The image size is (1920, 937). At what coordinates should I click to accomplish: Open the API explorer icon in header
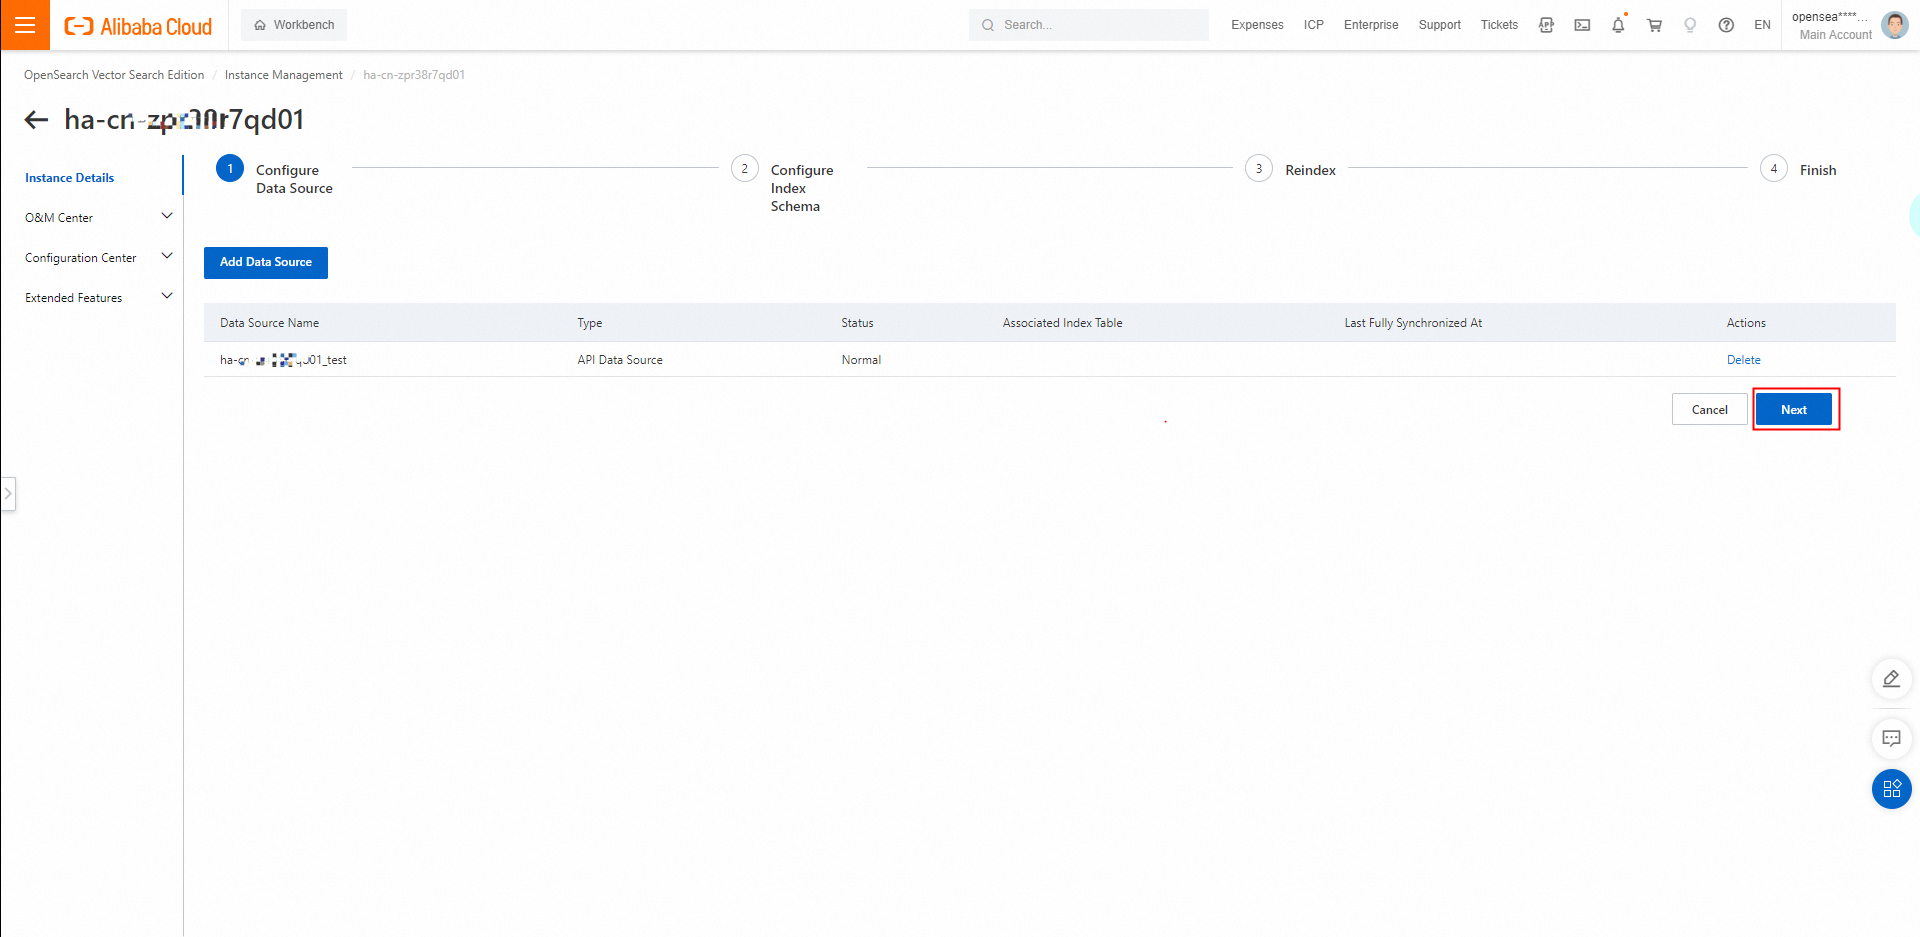pos(1546,25)
